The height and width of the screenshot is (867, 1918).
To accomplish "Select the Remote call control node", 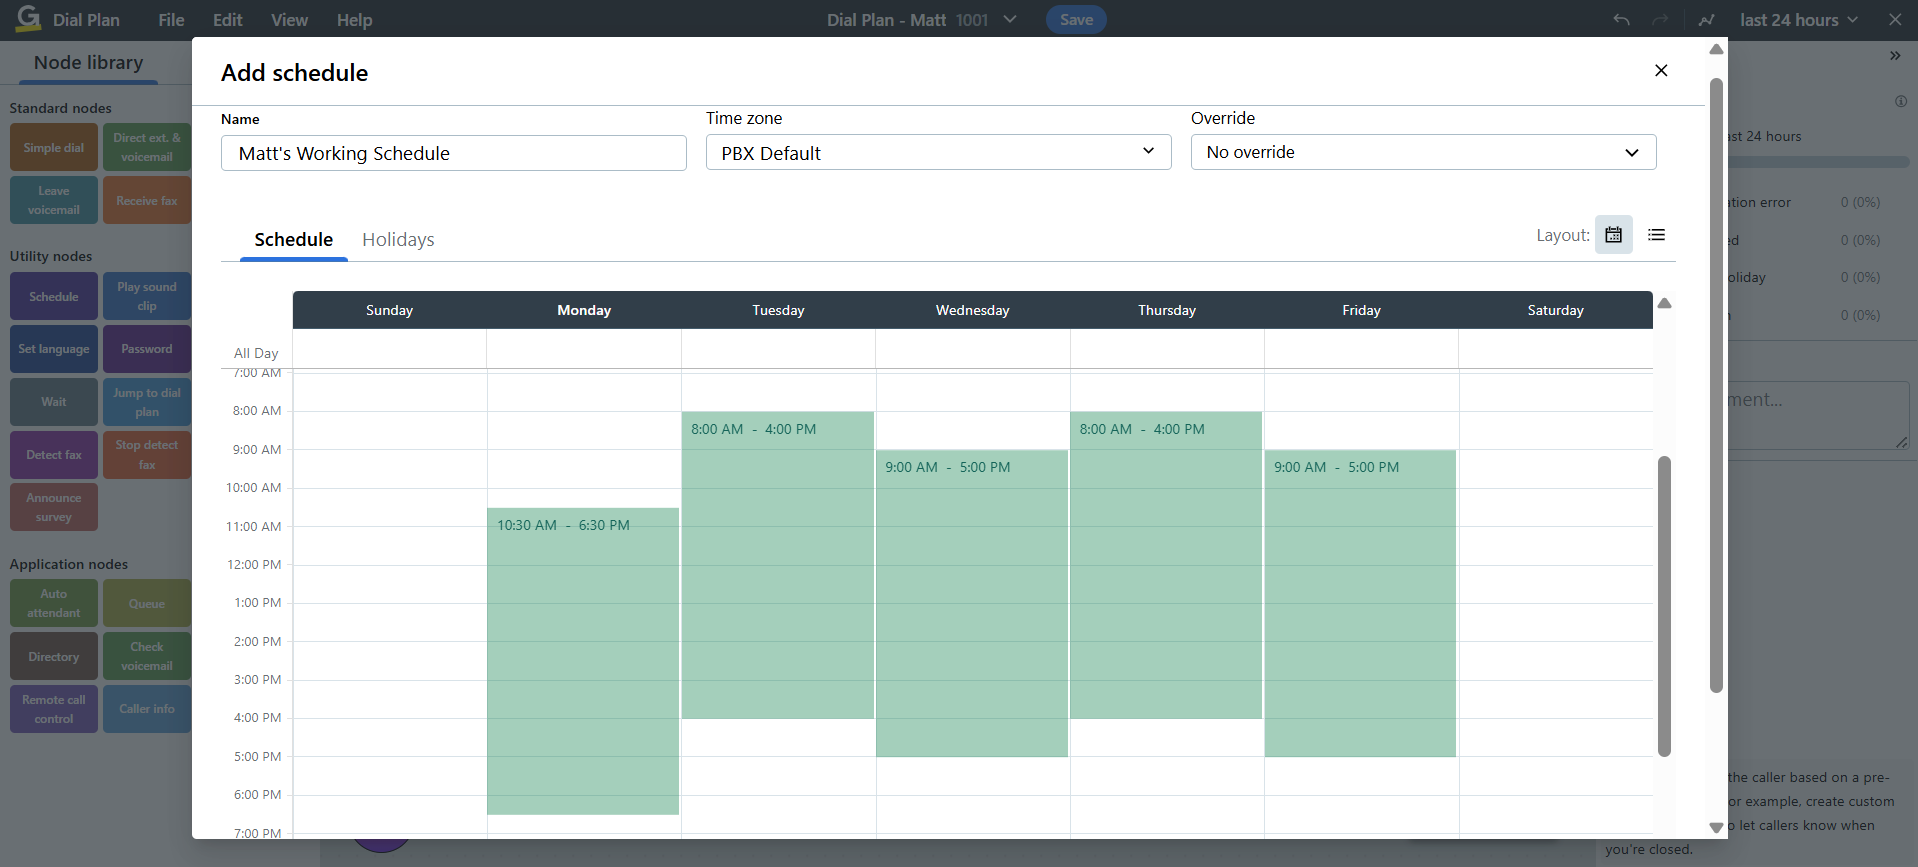I will coord(54,709).
